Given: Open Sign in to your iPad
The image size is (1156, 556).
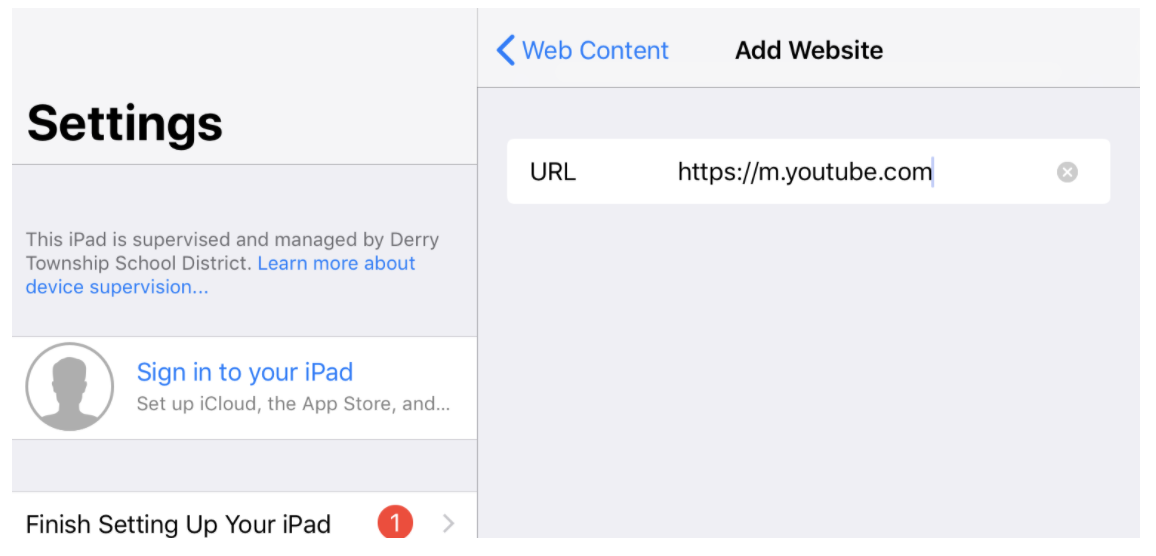Looking at the screenshot, I should click(x=244, y=373).
